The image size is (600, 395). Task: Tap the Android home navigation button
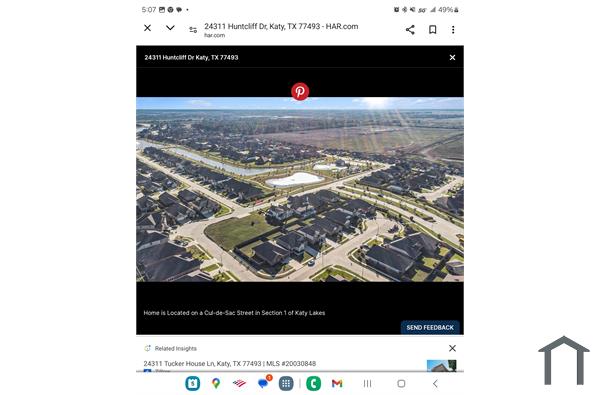click(401, 383)
